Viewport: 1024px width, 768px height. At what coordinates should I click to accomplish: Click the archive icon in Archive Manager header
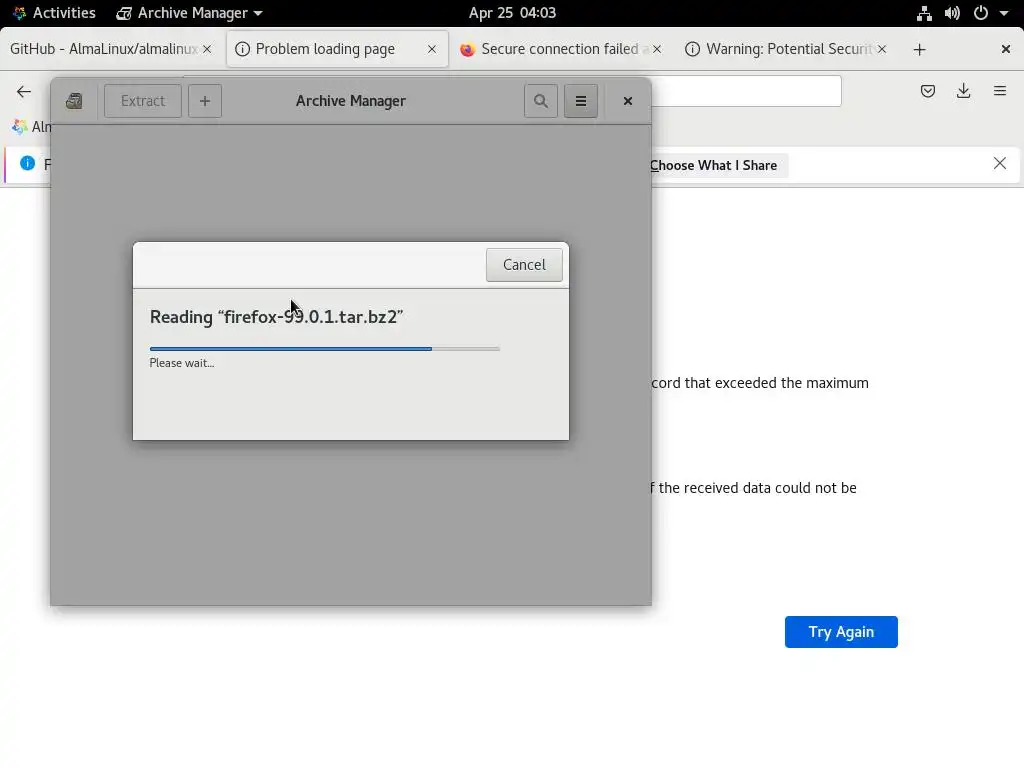[74, 101]
